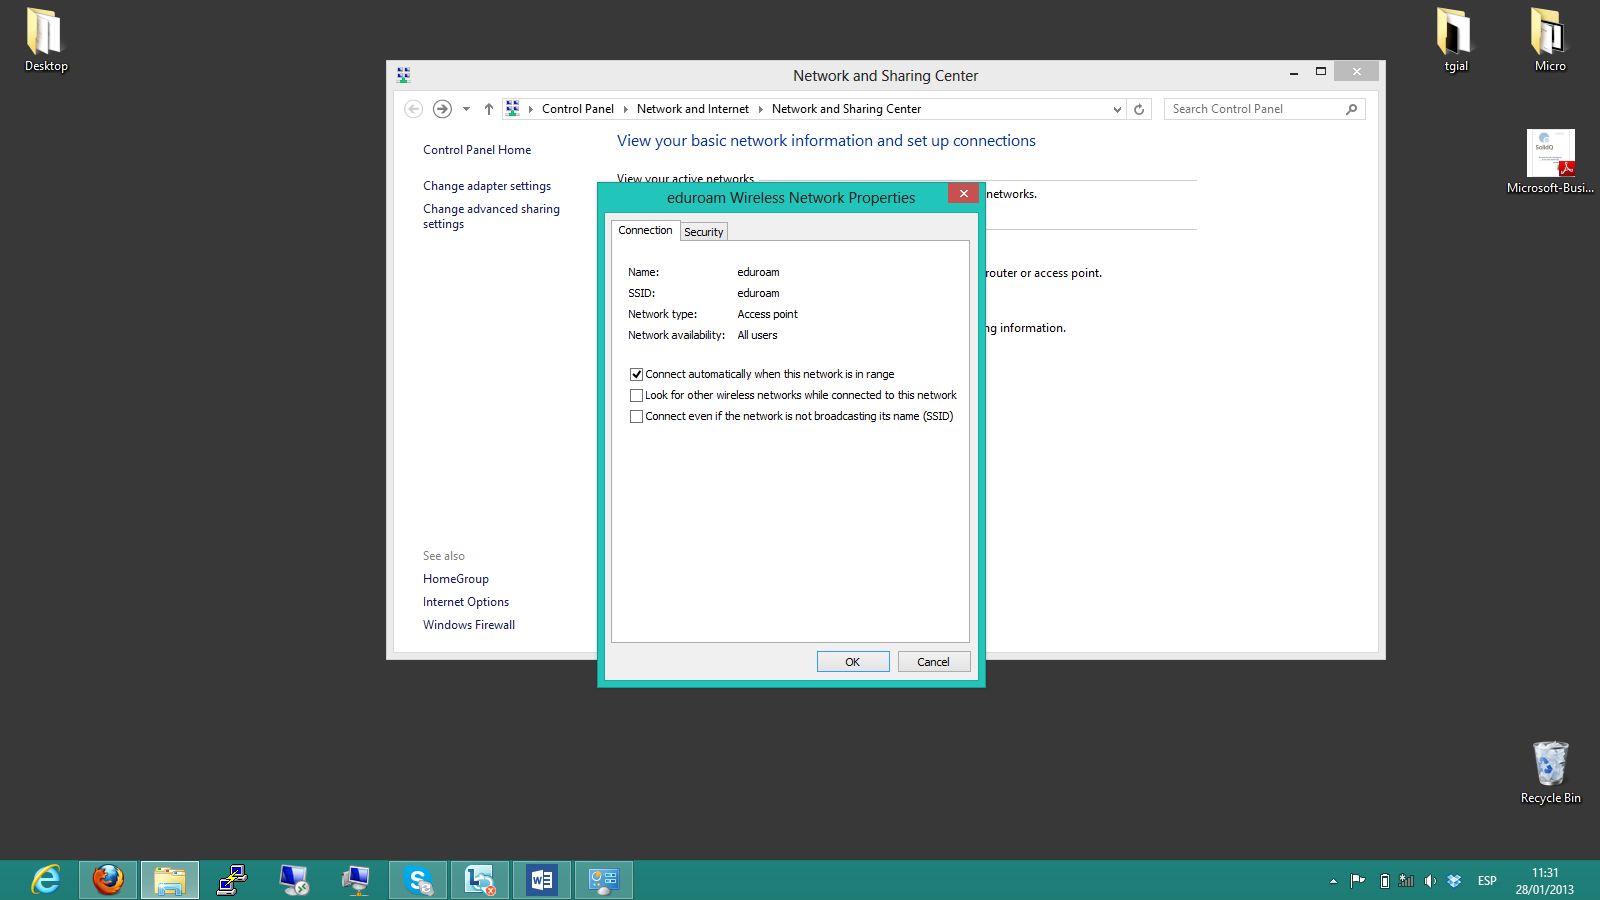Viewport: 1600px width, 900px height.
Task: Expand the address bar history dropdown
Action: tap(1117, 109)
